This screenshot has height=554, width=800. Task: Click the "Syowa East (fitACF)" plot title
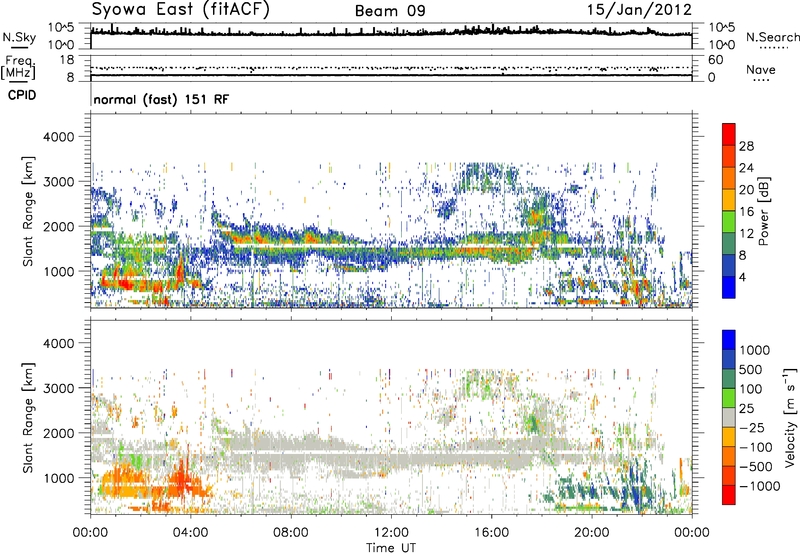(x=180, y=9)
